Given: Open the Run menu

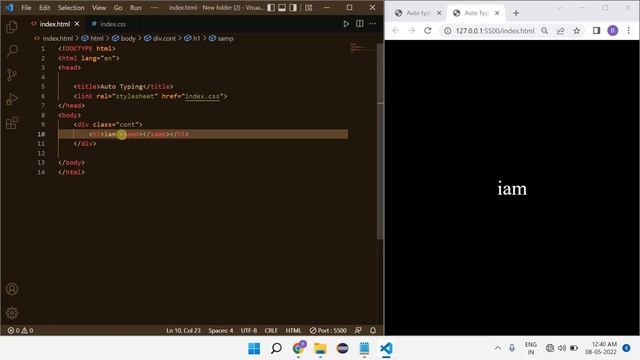Looking at the screenshot, I should point(136,8).
